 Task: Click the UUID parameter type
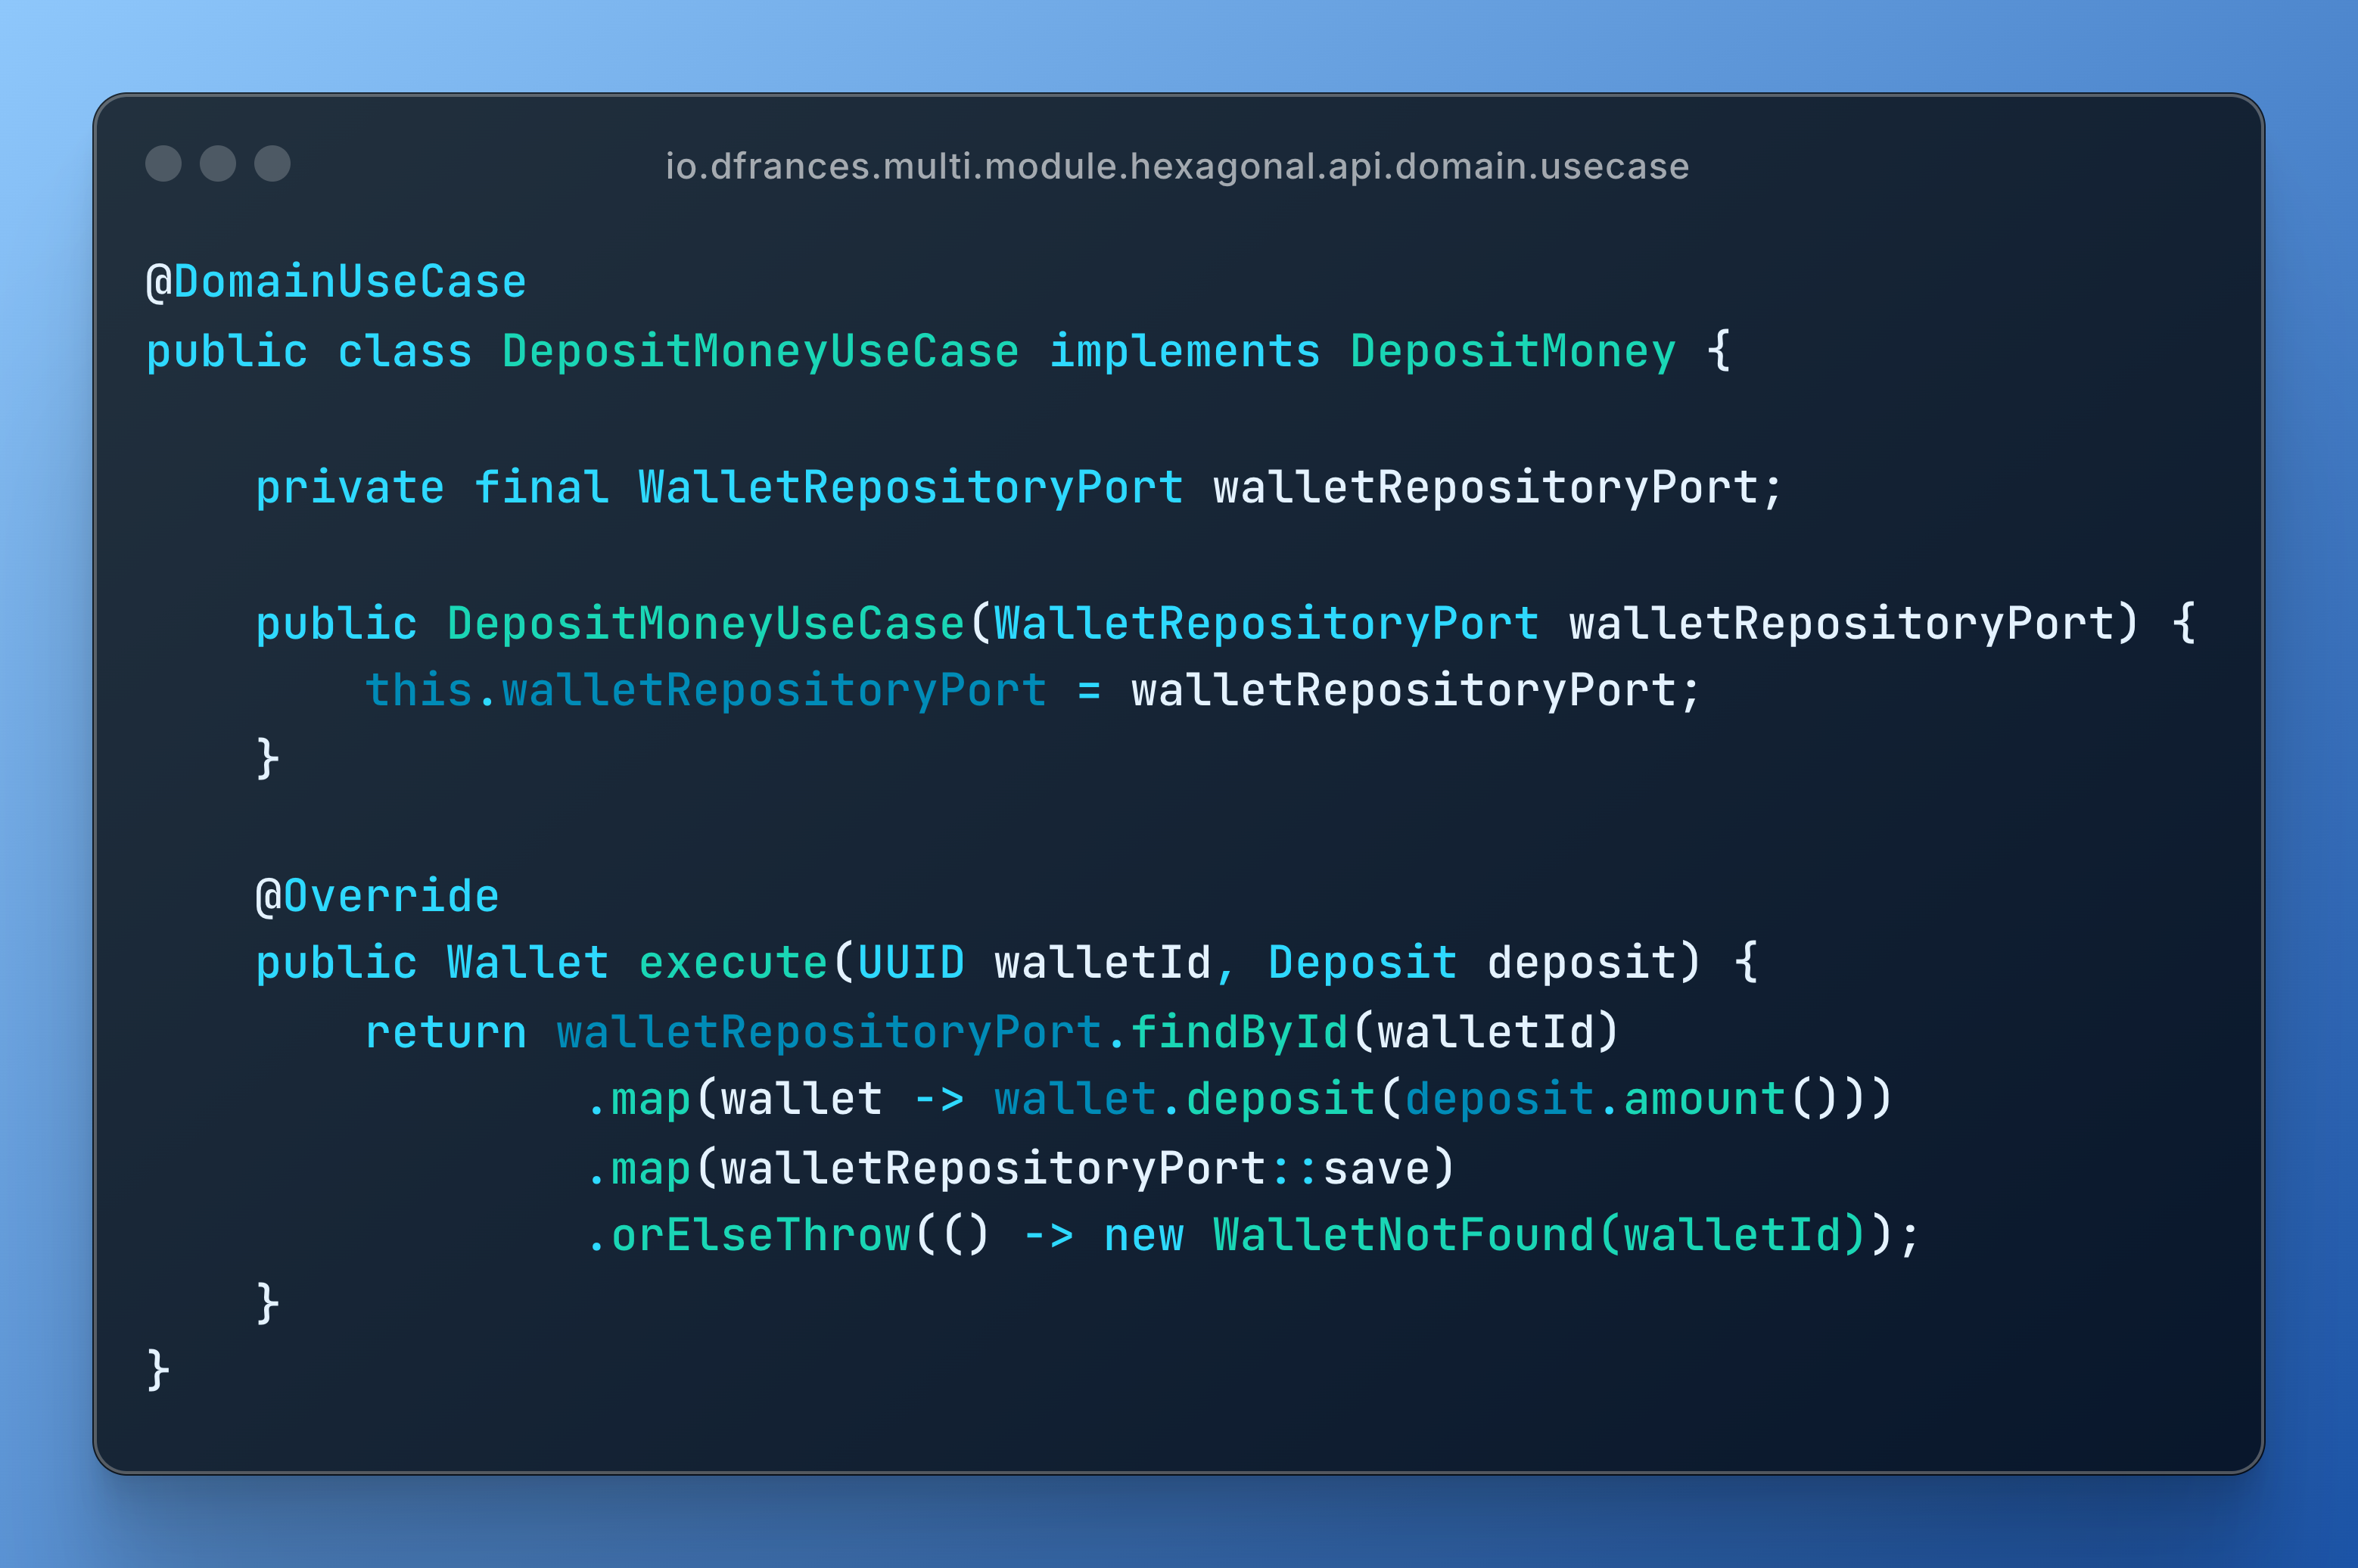coord(911,963)
